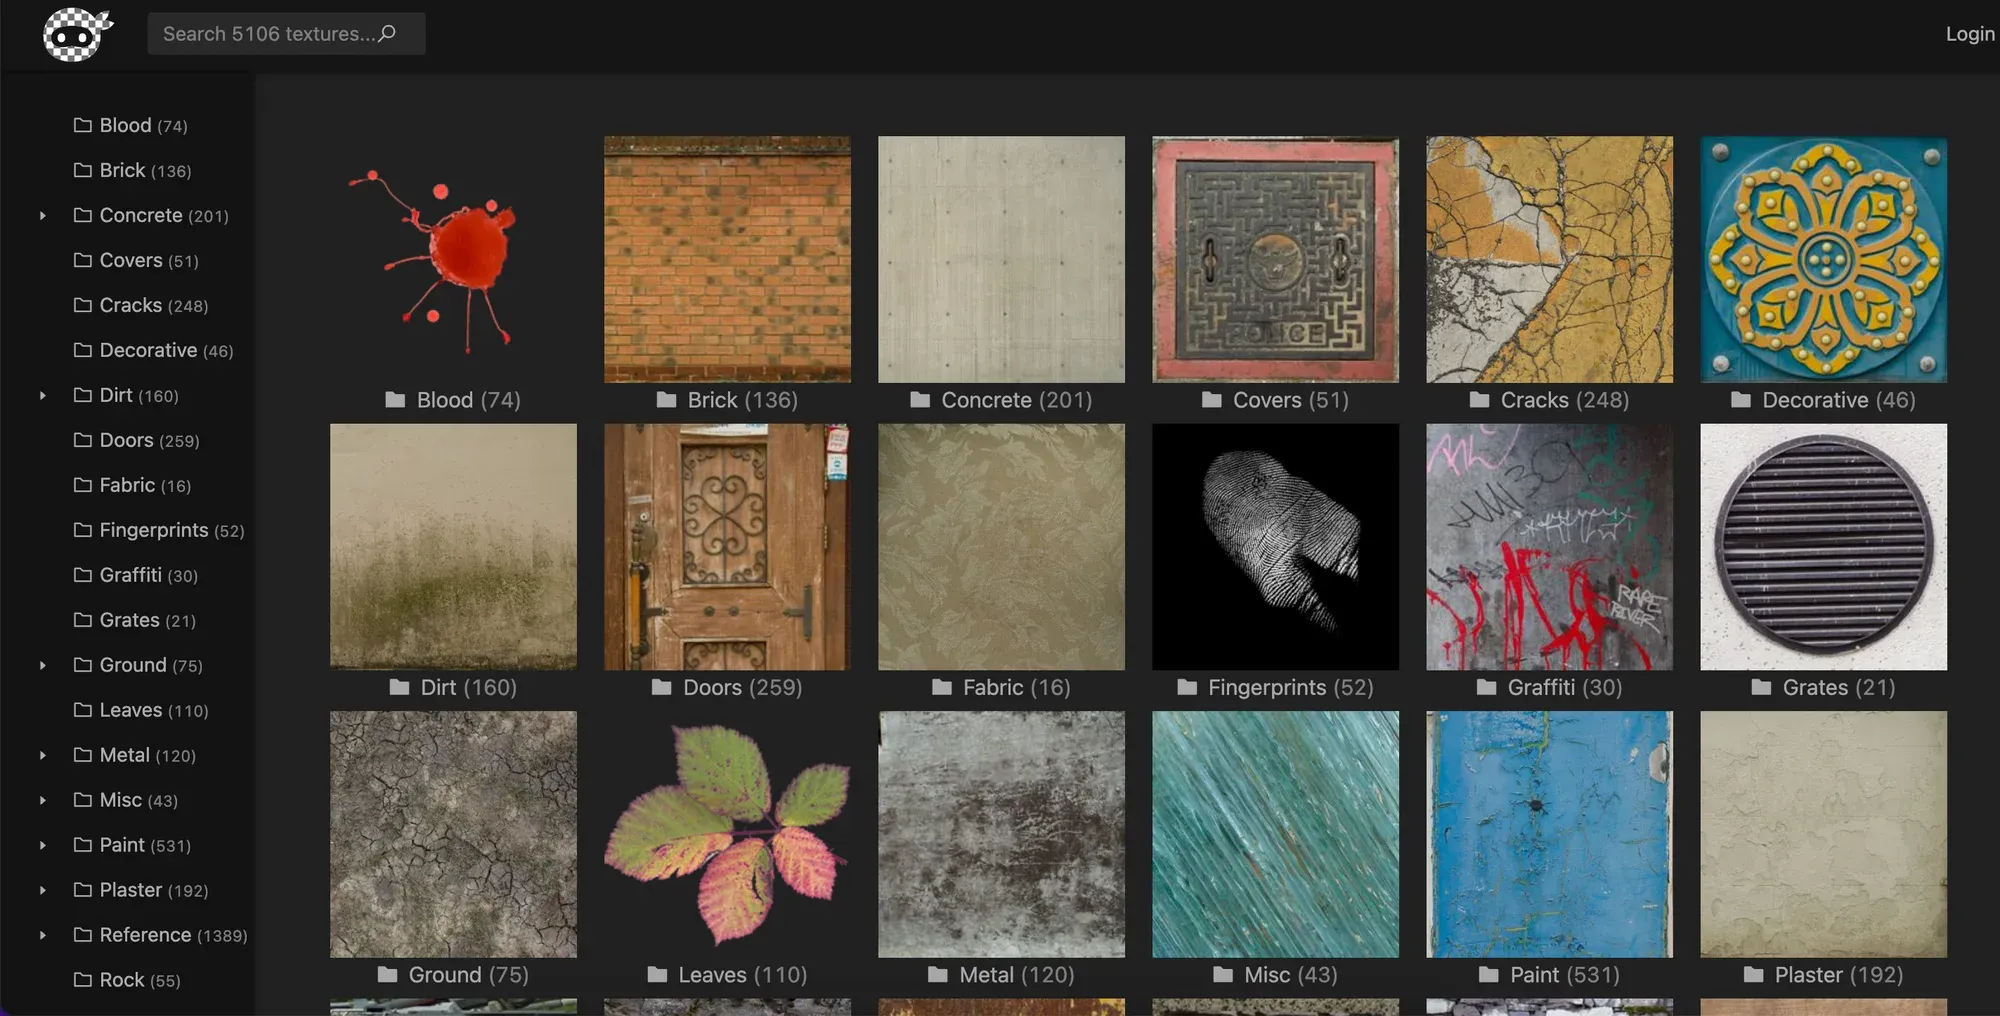Open the Brick wall thumbnail
Viewport: 2000px width, 1016px height.
727,259
